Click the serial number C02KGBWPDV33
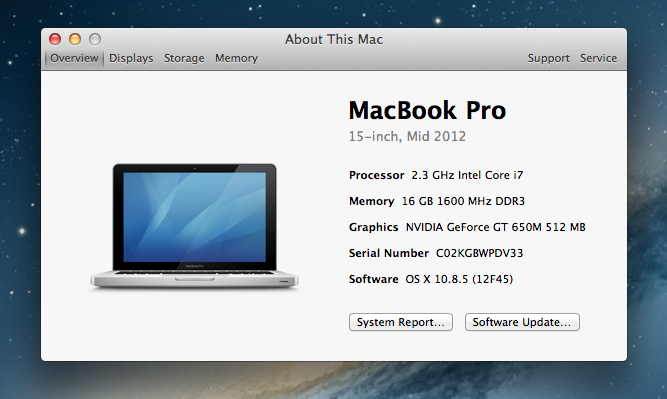 [x=479, y=253]
